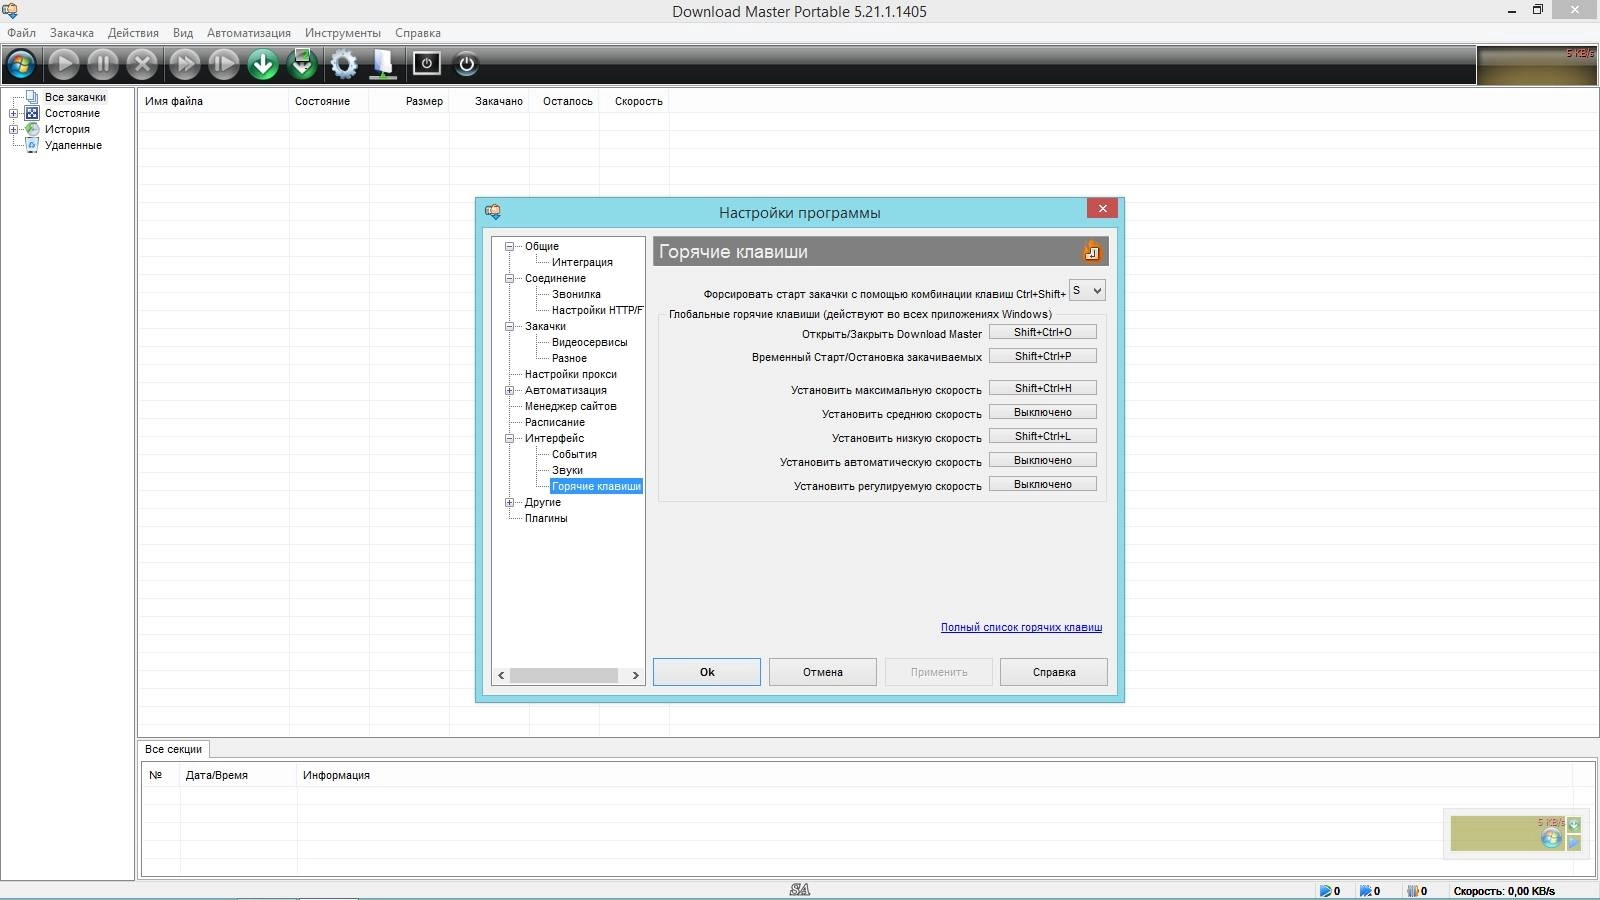Collapse the Закачки settings node
Viewport: 1600px width, 900px height.
[509, 326]
